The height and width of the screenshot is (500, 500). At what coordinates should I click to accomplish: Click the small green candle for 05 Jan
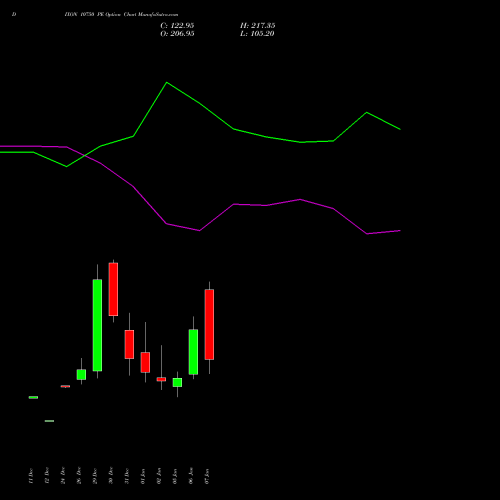177,382
